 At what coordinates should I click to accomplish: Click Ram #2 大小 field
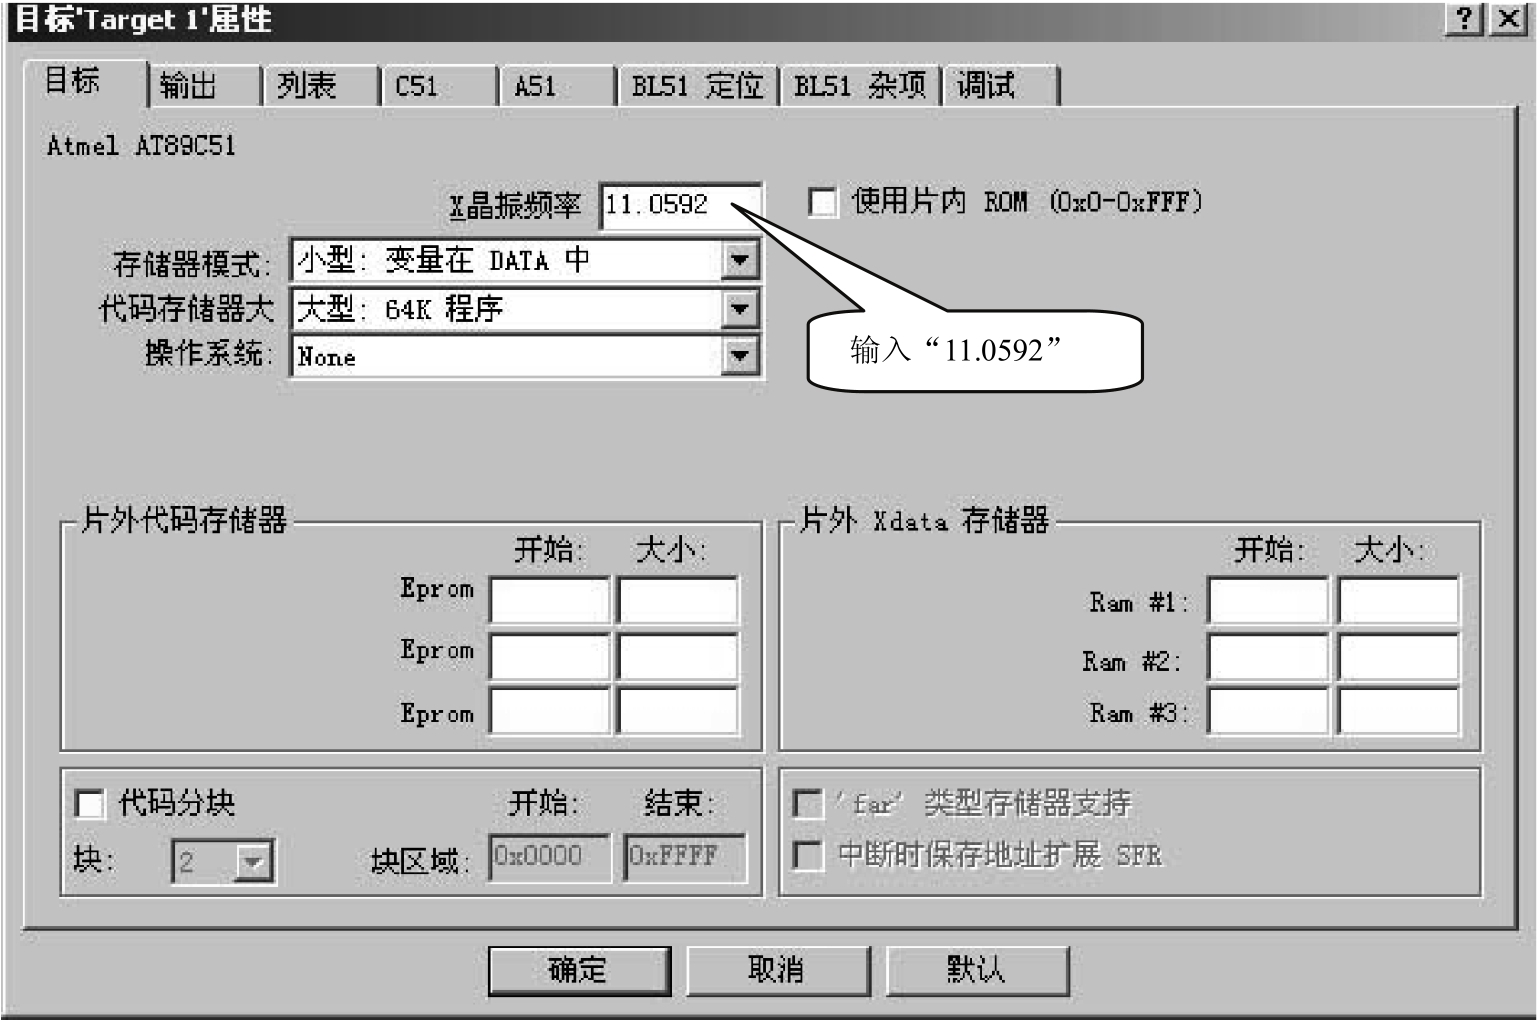pos(1398,657)
